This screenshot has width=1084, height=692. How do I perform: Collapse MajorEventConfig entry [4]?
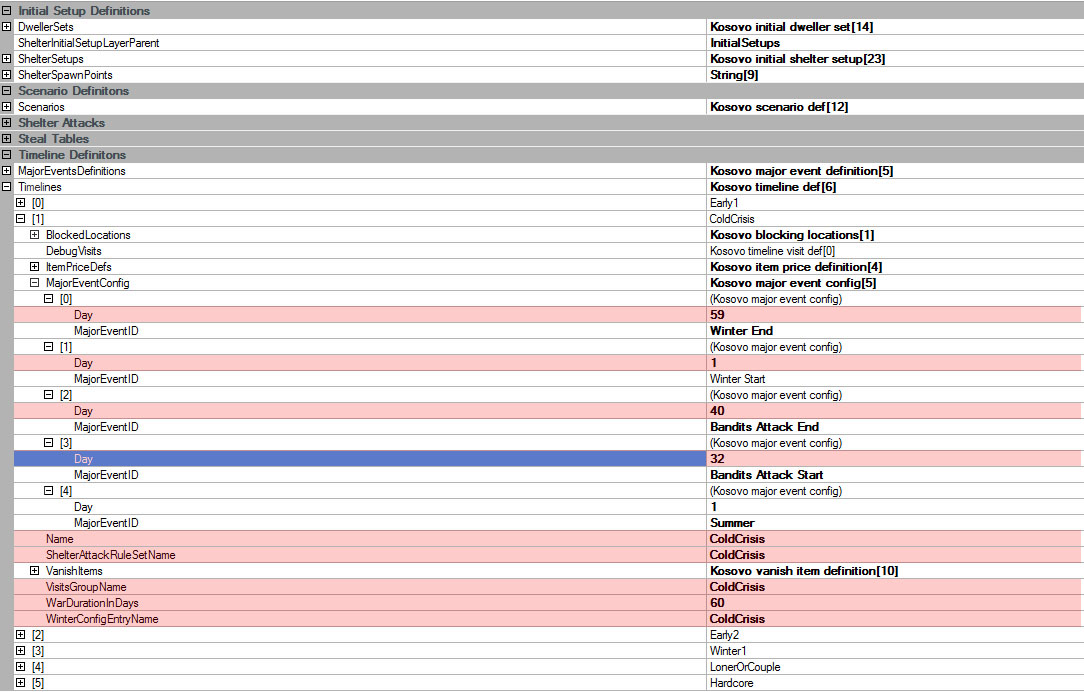(48, 491)
